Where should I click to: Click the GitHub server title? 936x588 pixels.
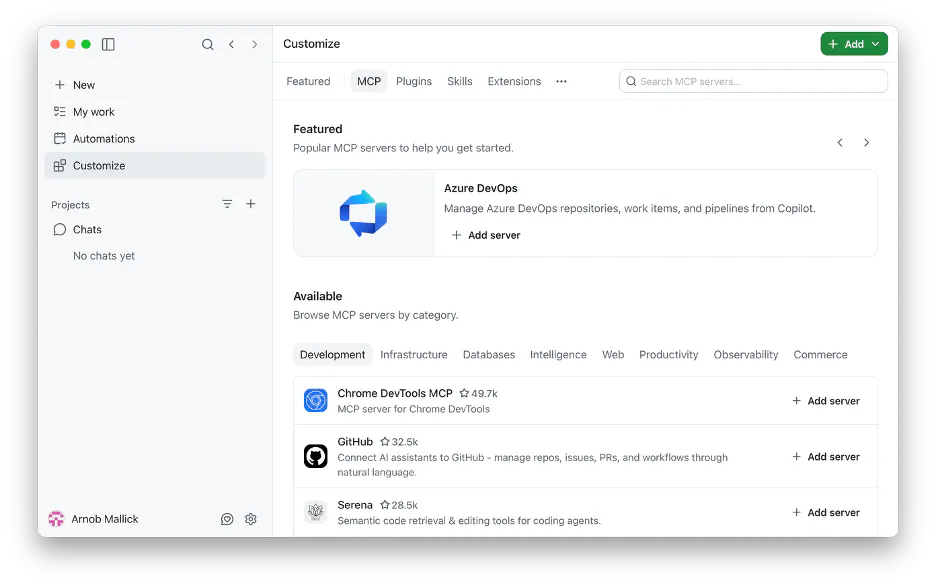355,442
